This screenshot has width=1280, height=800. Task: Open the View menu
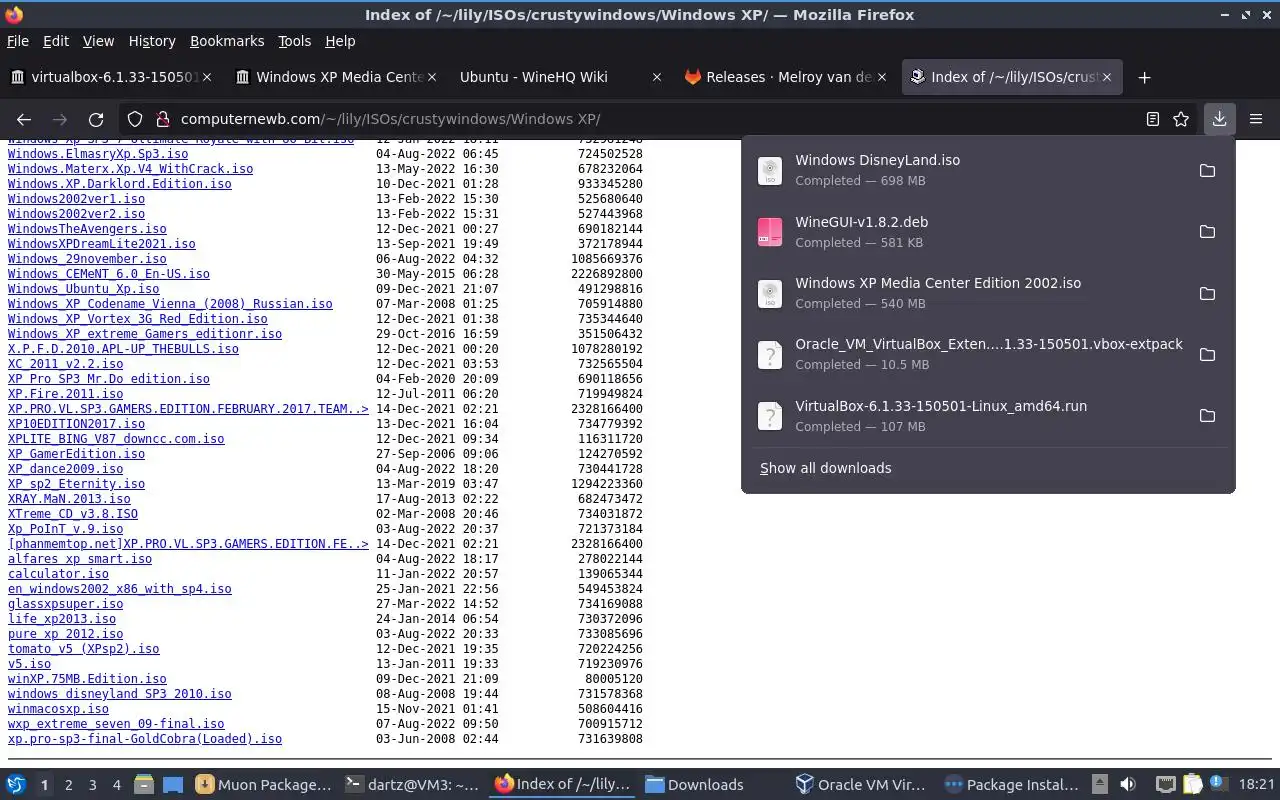pos(98,41)
